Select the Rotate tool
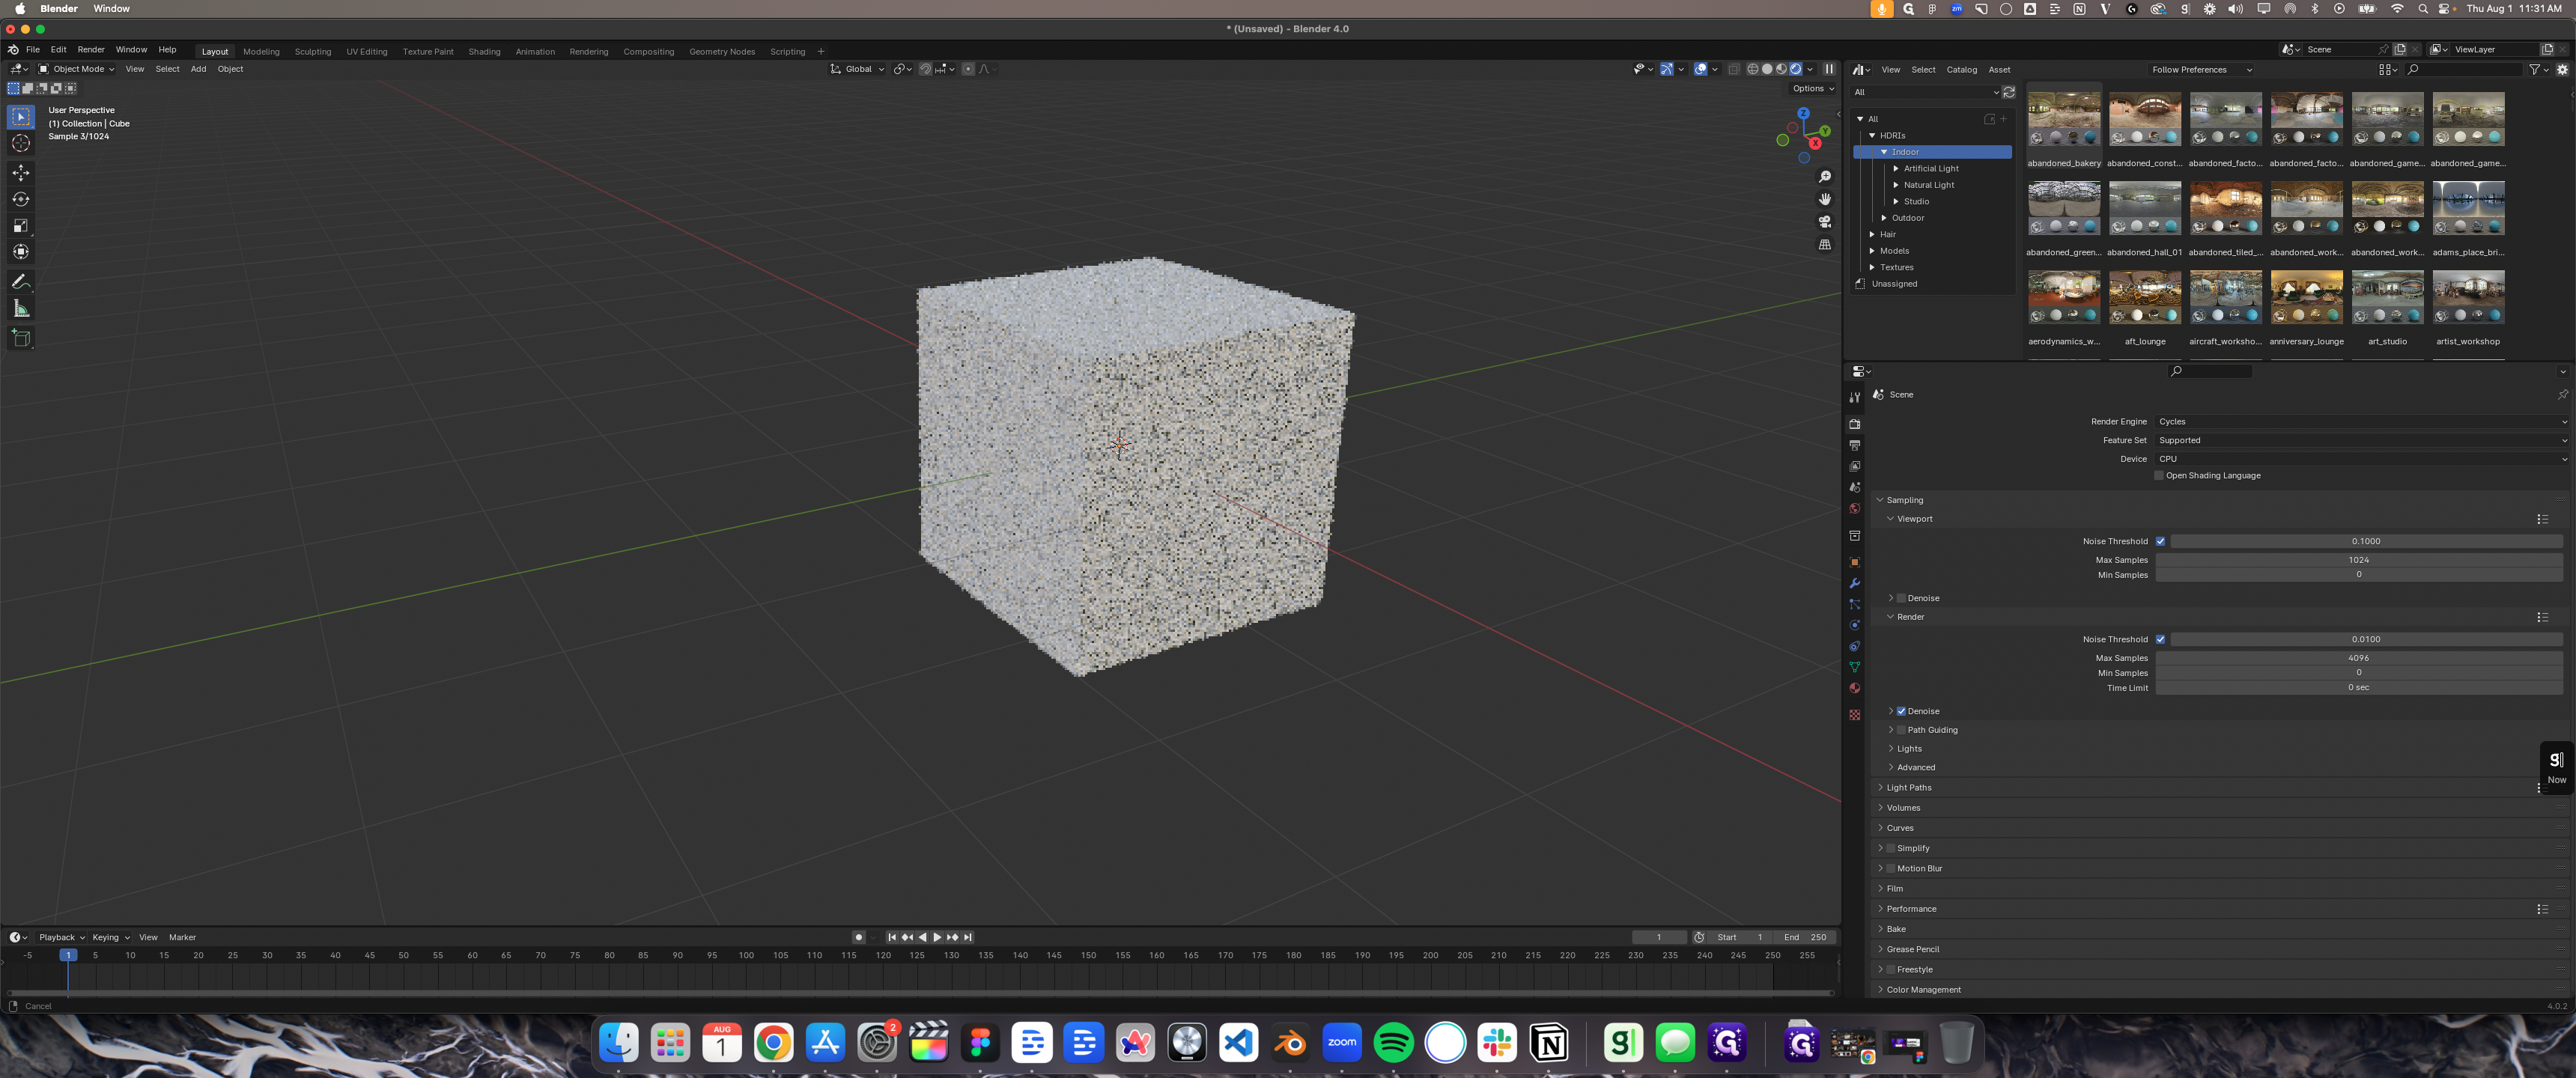The width and height of the screenshot is (2576, 1078). click(21, 199)
